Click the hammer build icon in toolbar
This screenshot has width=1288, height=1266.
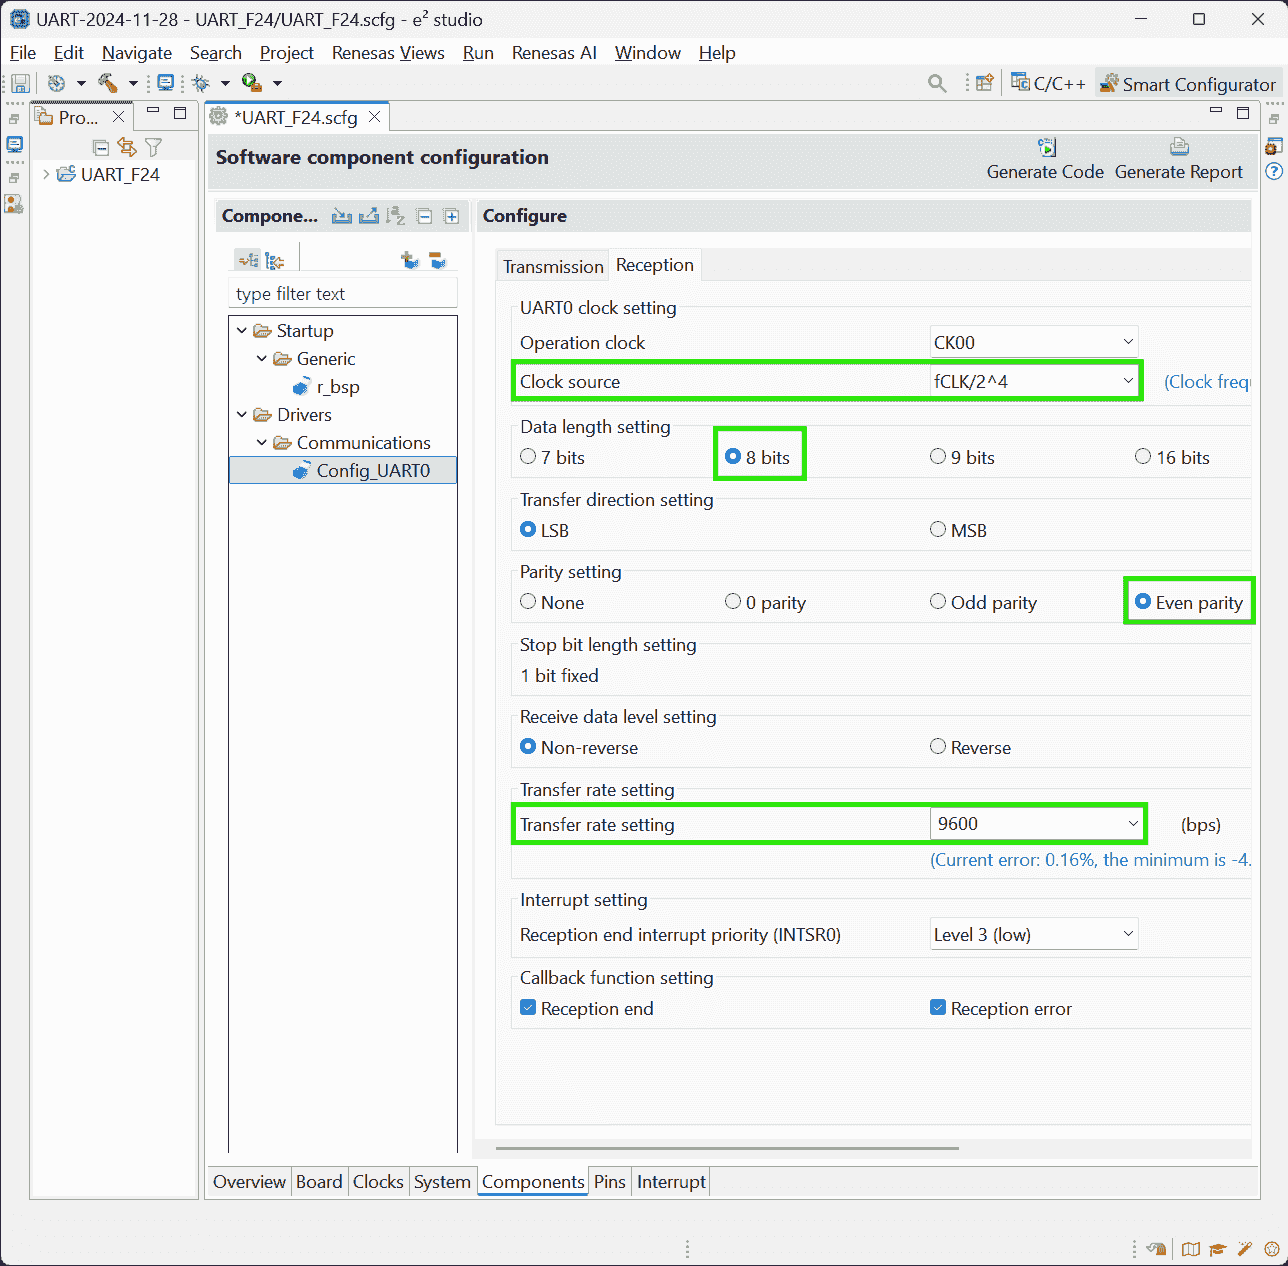tap(107, 83)
